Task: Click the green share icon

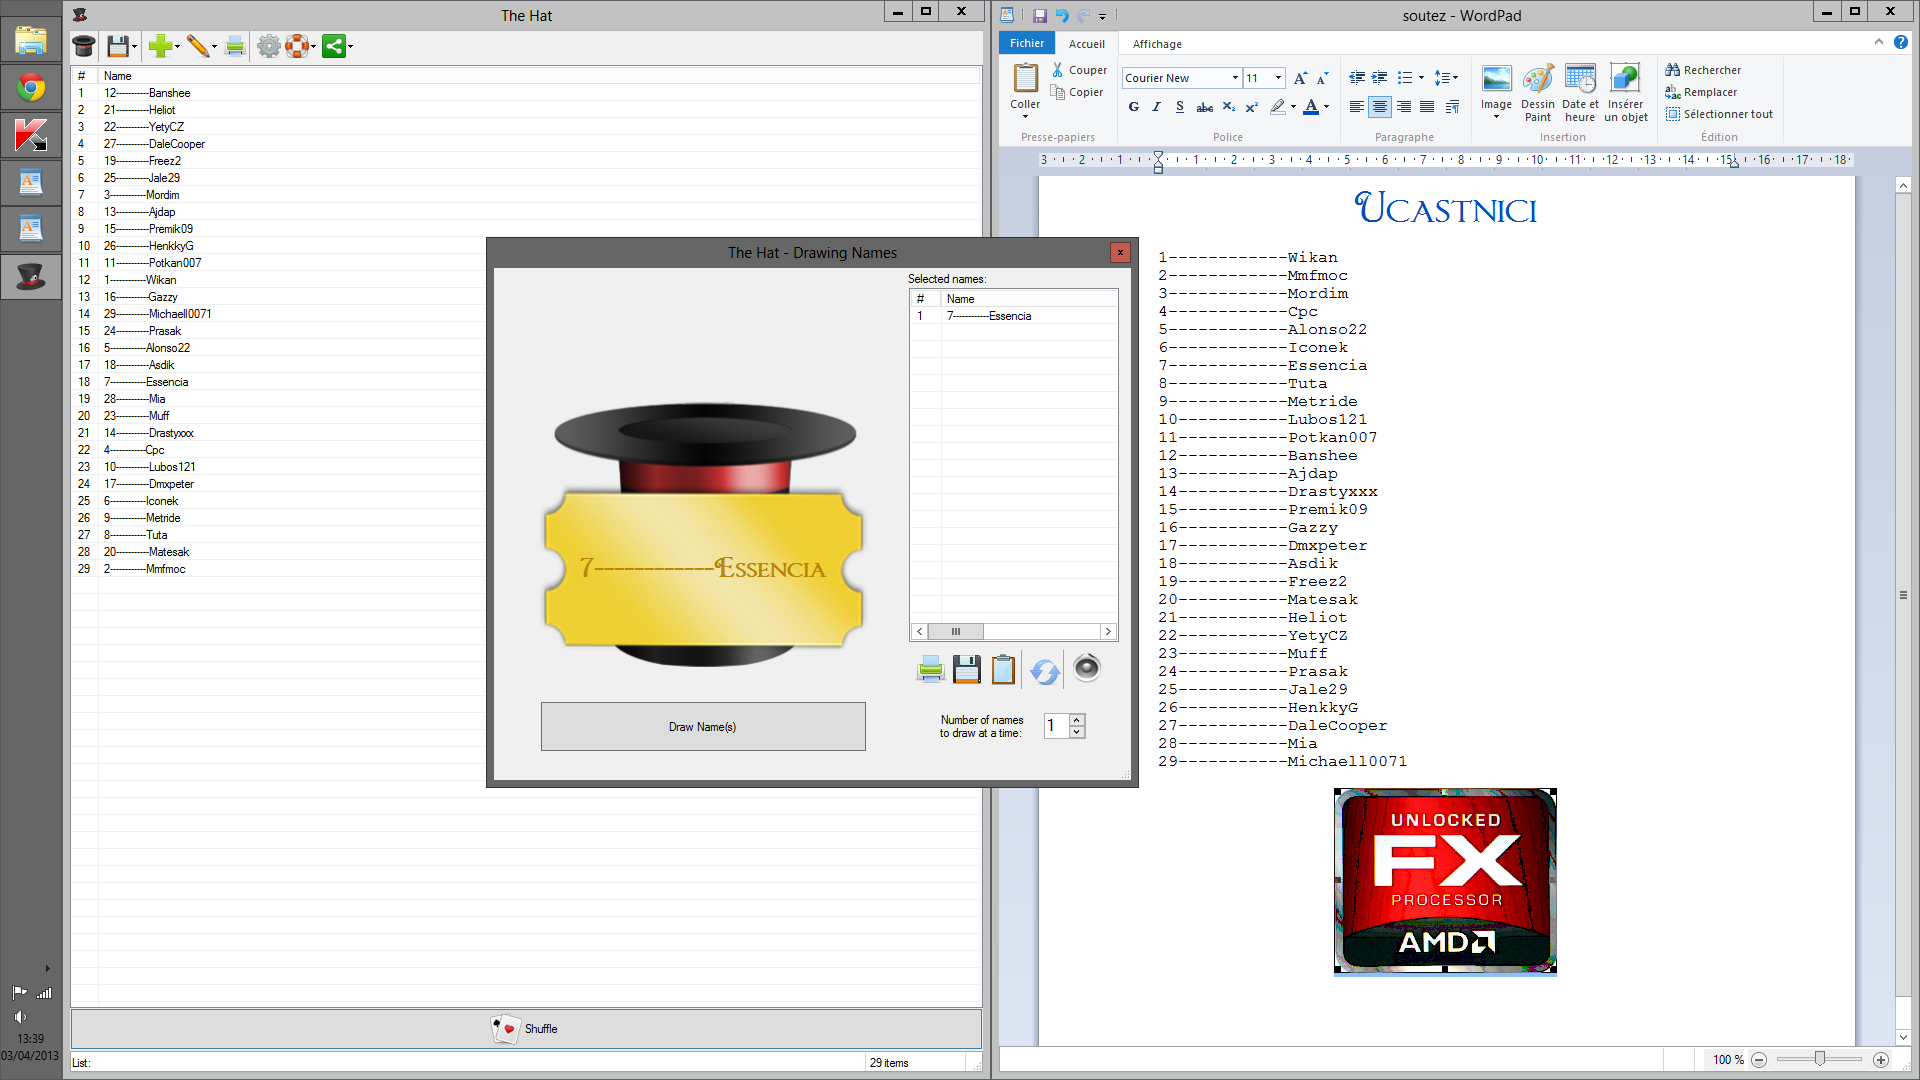Action: click(333, 46)
